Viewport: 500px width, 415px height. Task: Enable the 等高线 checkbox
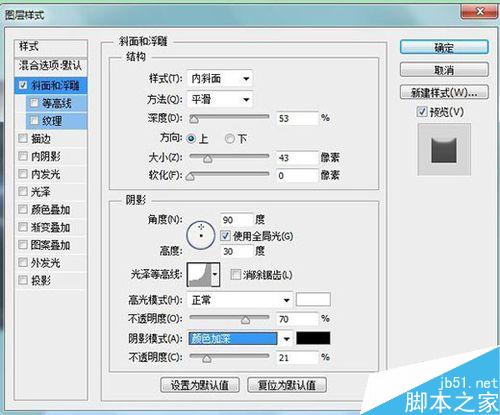tap(34, 103)
